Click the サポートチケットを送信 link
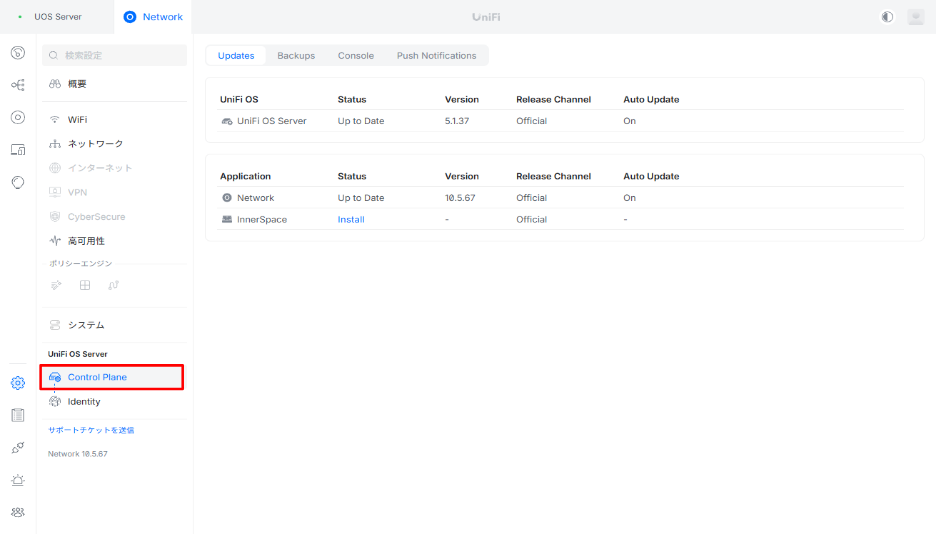936x534 pixels. [x=91, y=430]
